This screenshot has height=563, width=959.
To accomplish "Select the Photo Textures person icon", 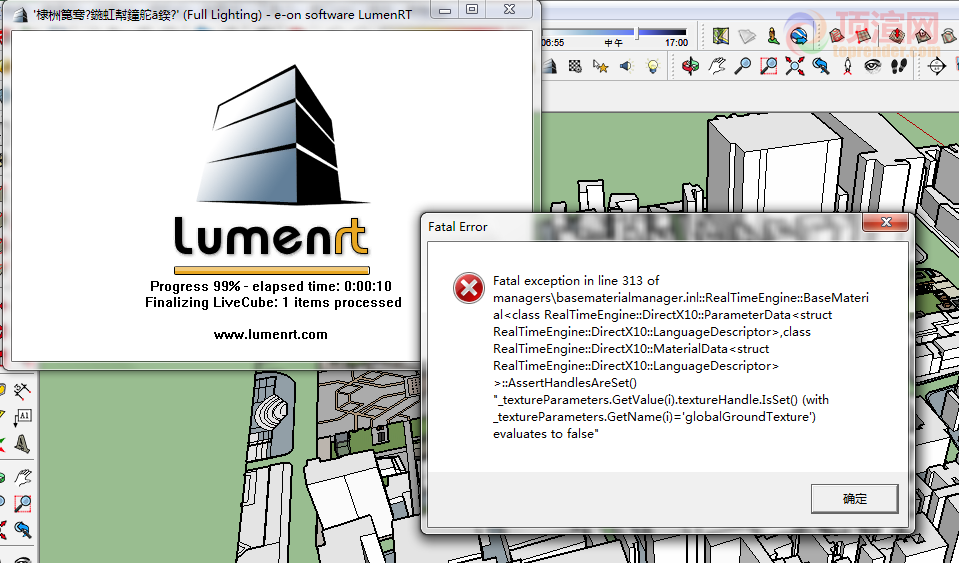I will [773, 36].
